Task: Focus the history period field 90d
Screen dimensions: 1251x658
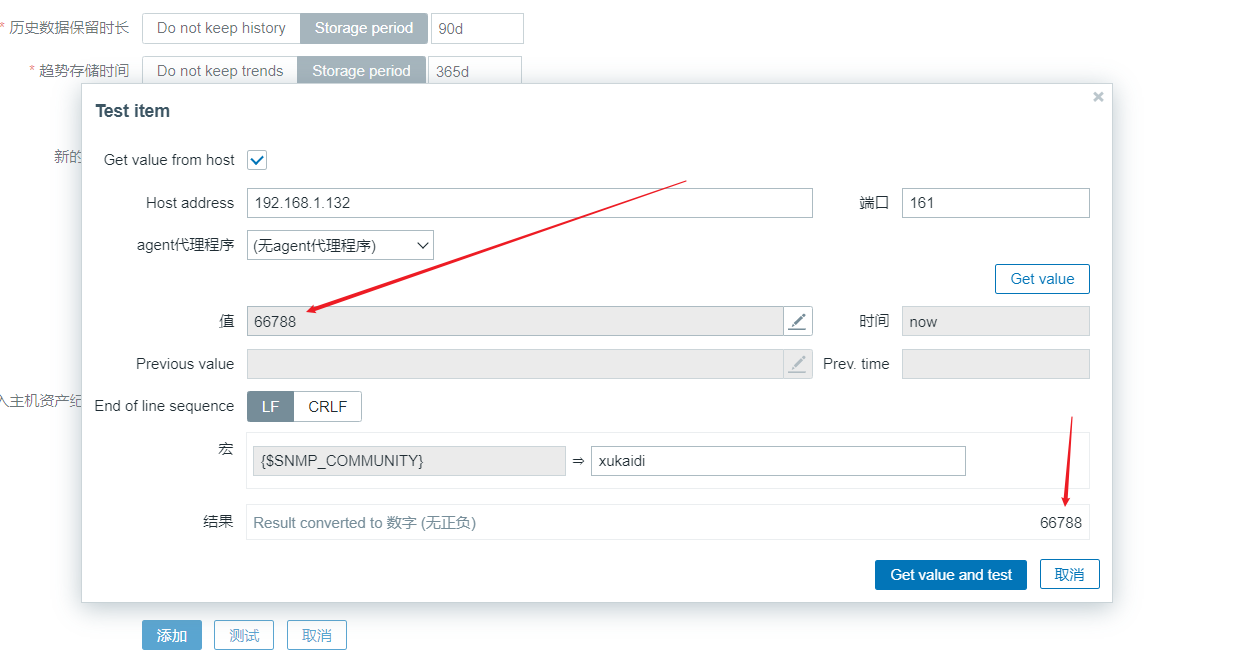Action: [477, 28]
